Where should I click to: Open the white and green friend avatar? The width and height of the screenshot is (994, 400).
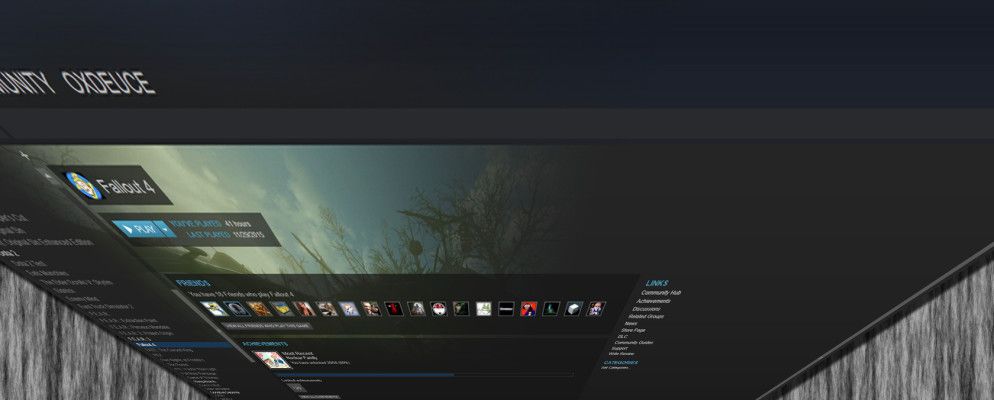pyautogui.click(x=484, y=309)
